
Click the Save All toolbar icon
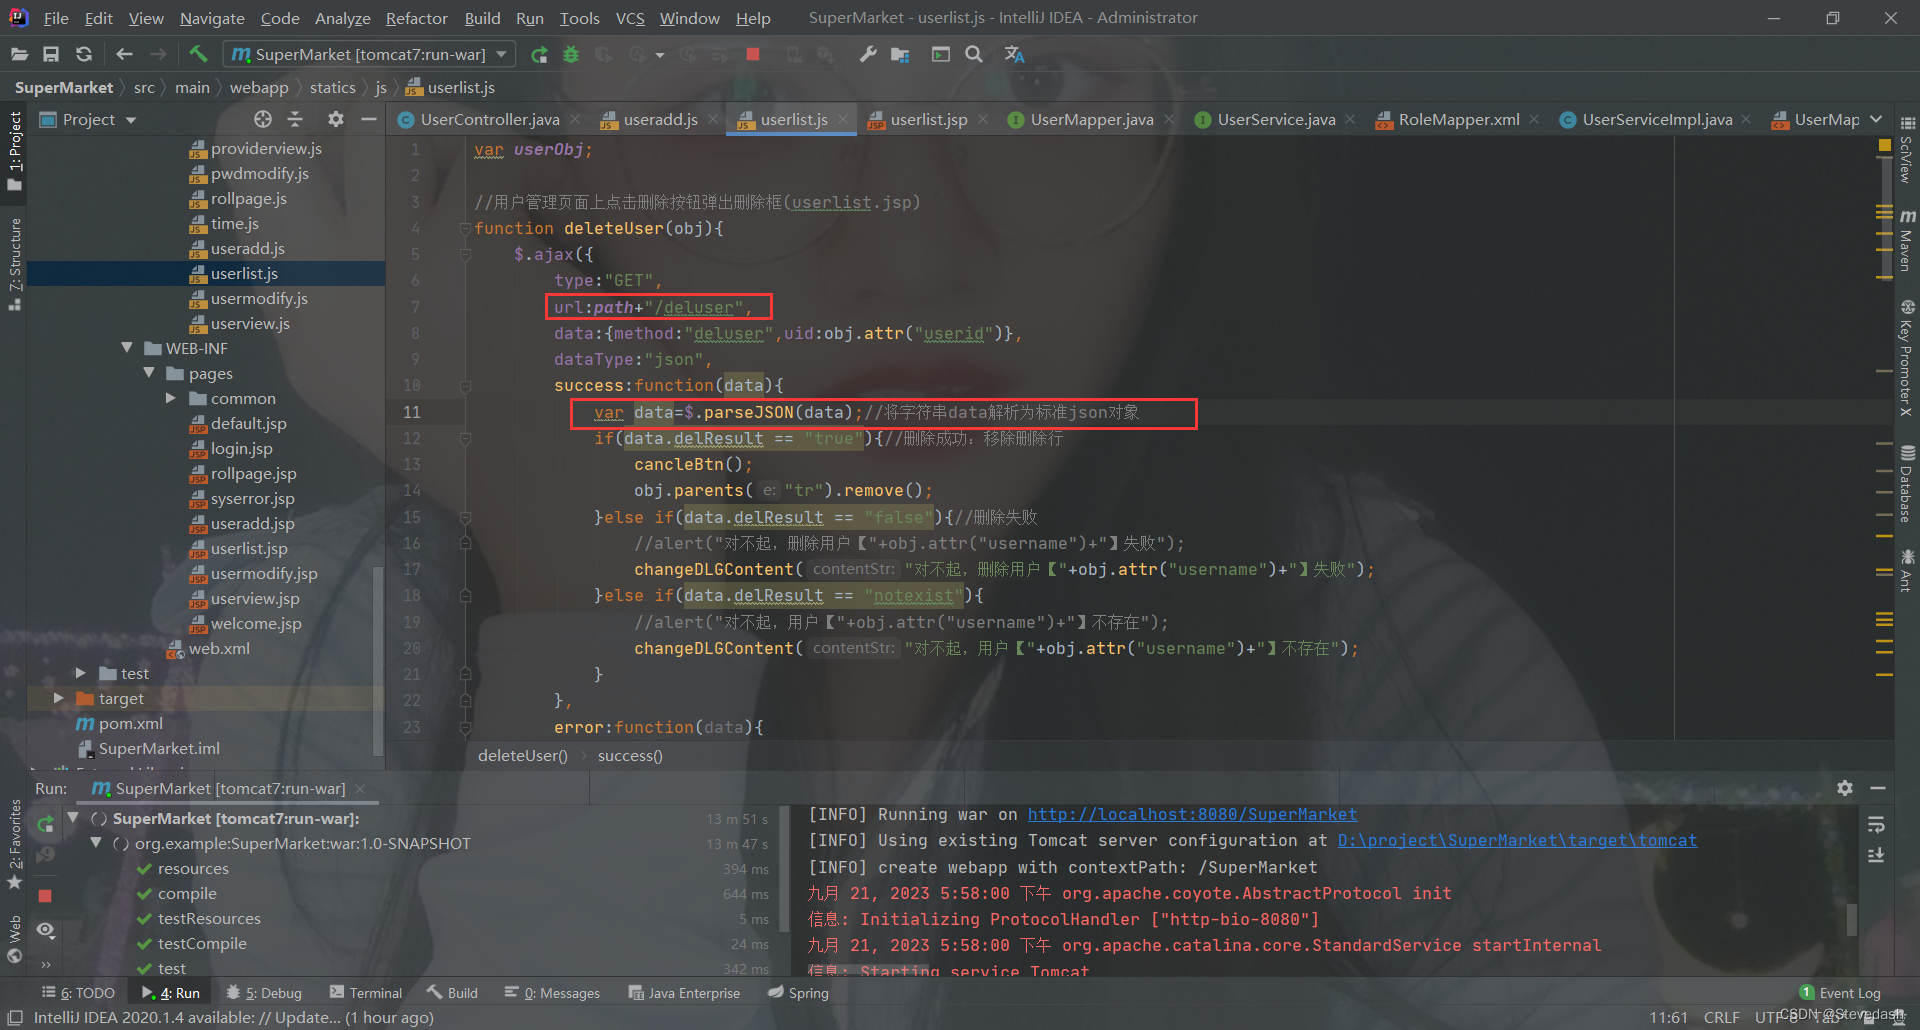[x=51, y=54]
